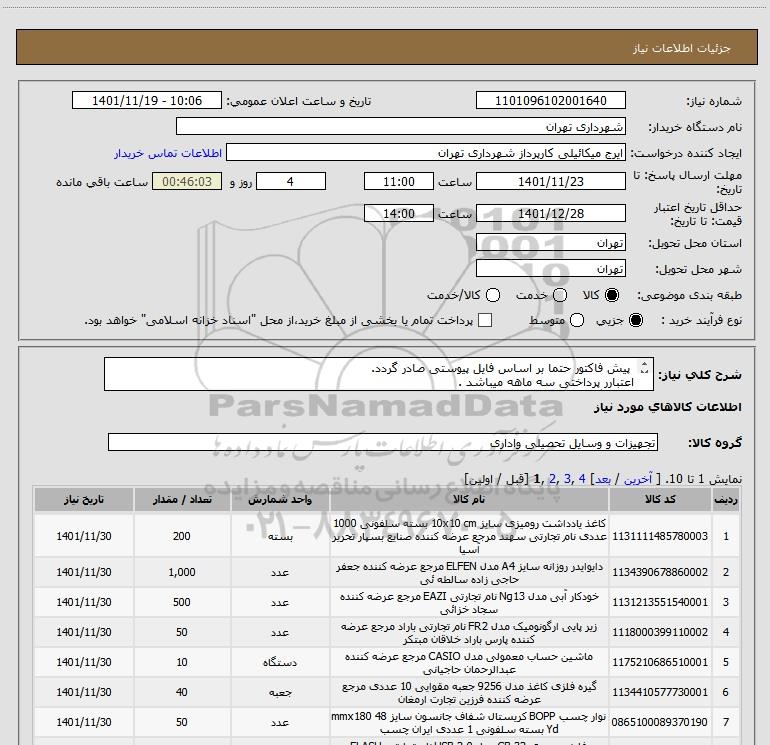Choose the جزیی purchase type radio
Viewport: 770px width, 745px height.
[x=635, y=321]
